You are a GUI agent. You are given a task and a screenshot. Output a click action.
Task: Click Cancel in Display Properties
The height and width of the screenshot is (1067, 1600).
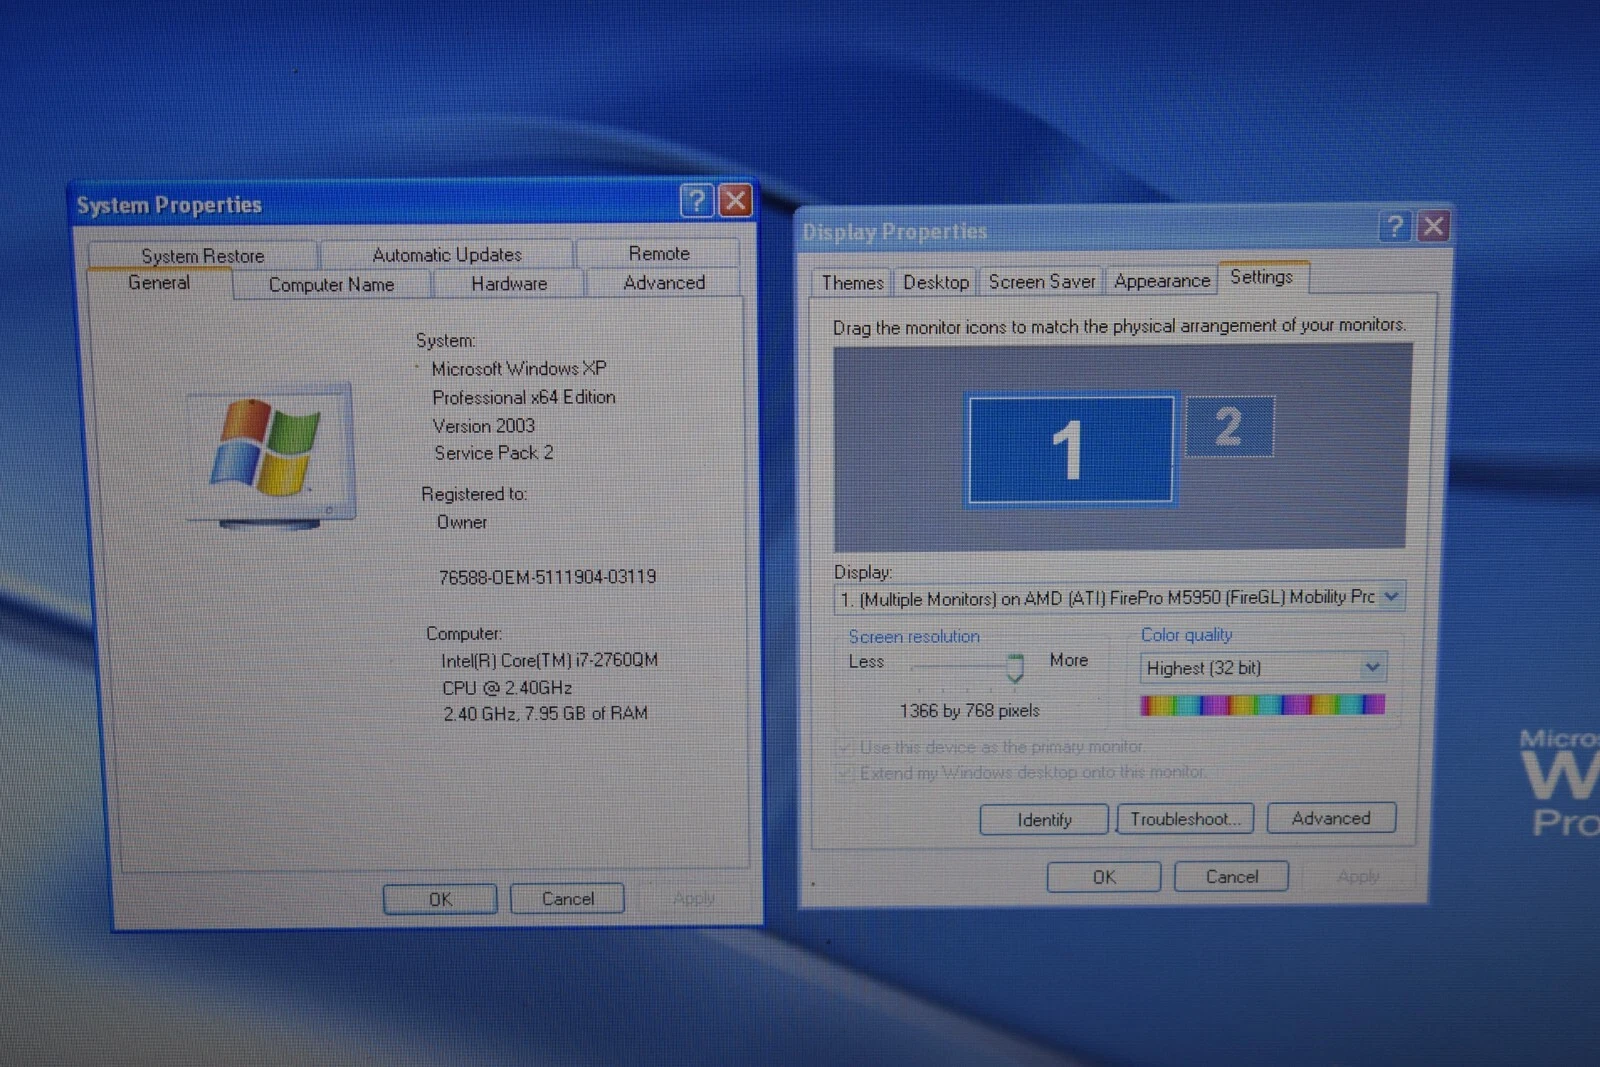click(1232, 876)
